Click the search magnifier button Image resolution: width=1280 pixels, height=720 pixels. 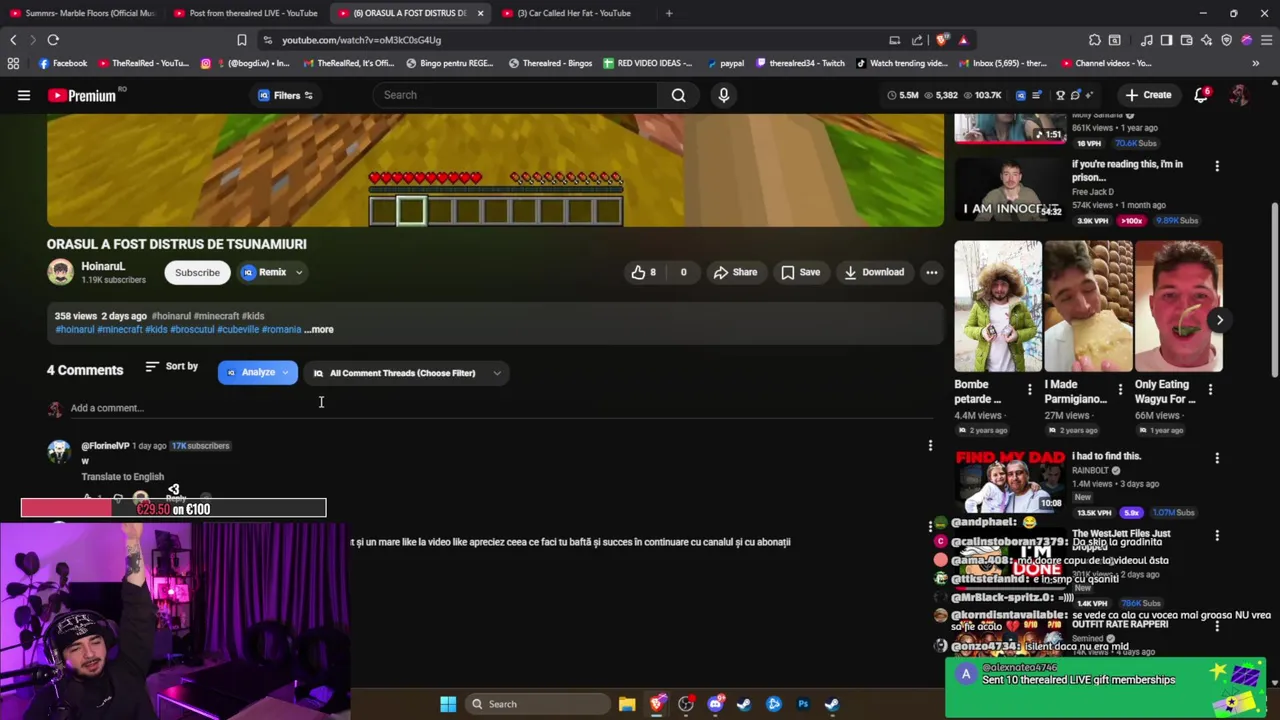pos(678,95)
